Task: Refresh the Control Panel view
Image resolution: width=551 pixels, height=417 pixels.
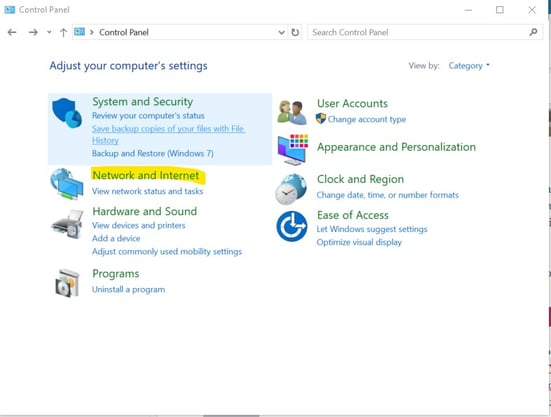Action: pos(295,32)
